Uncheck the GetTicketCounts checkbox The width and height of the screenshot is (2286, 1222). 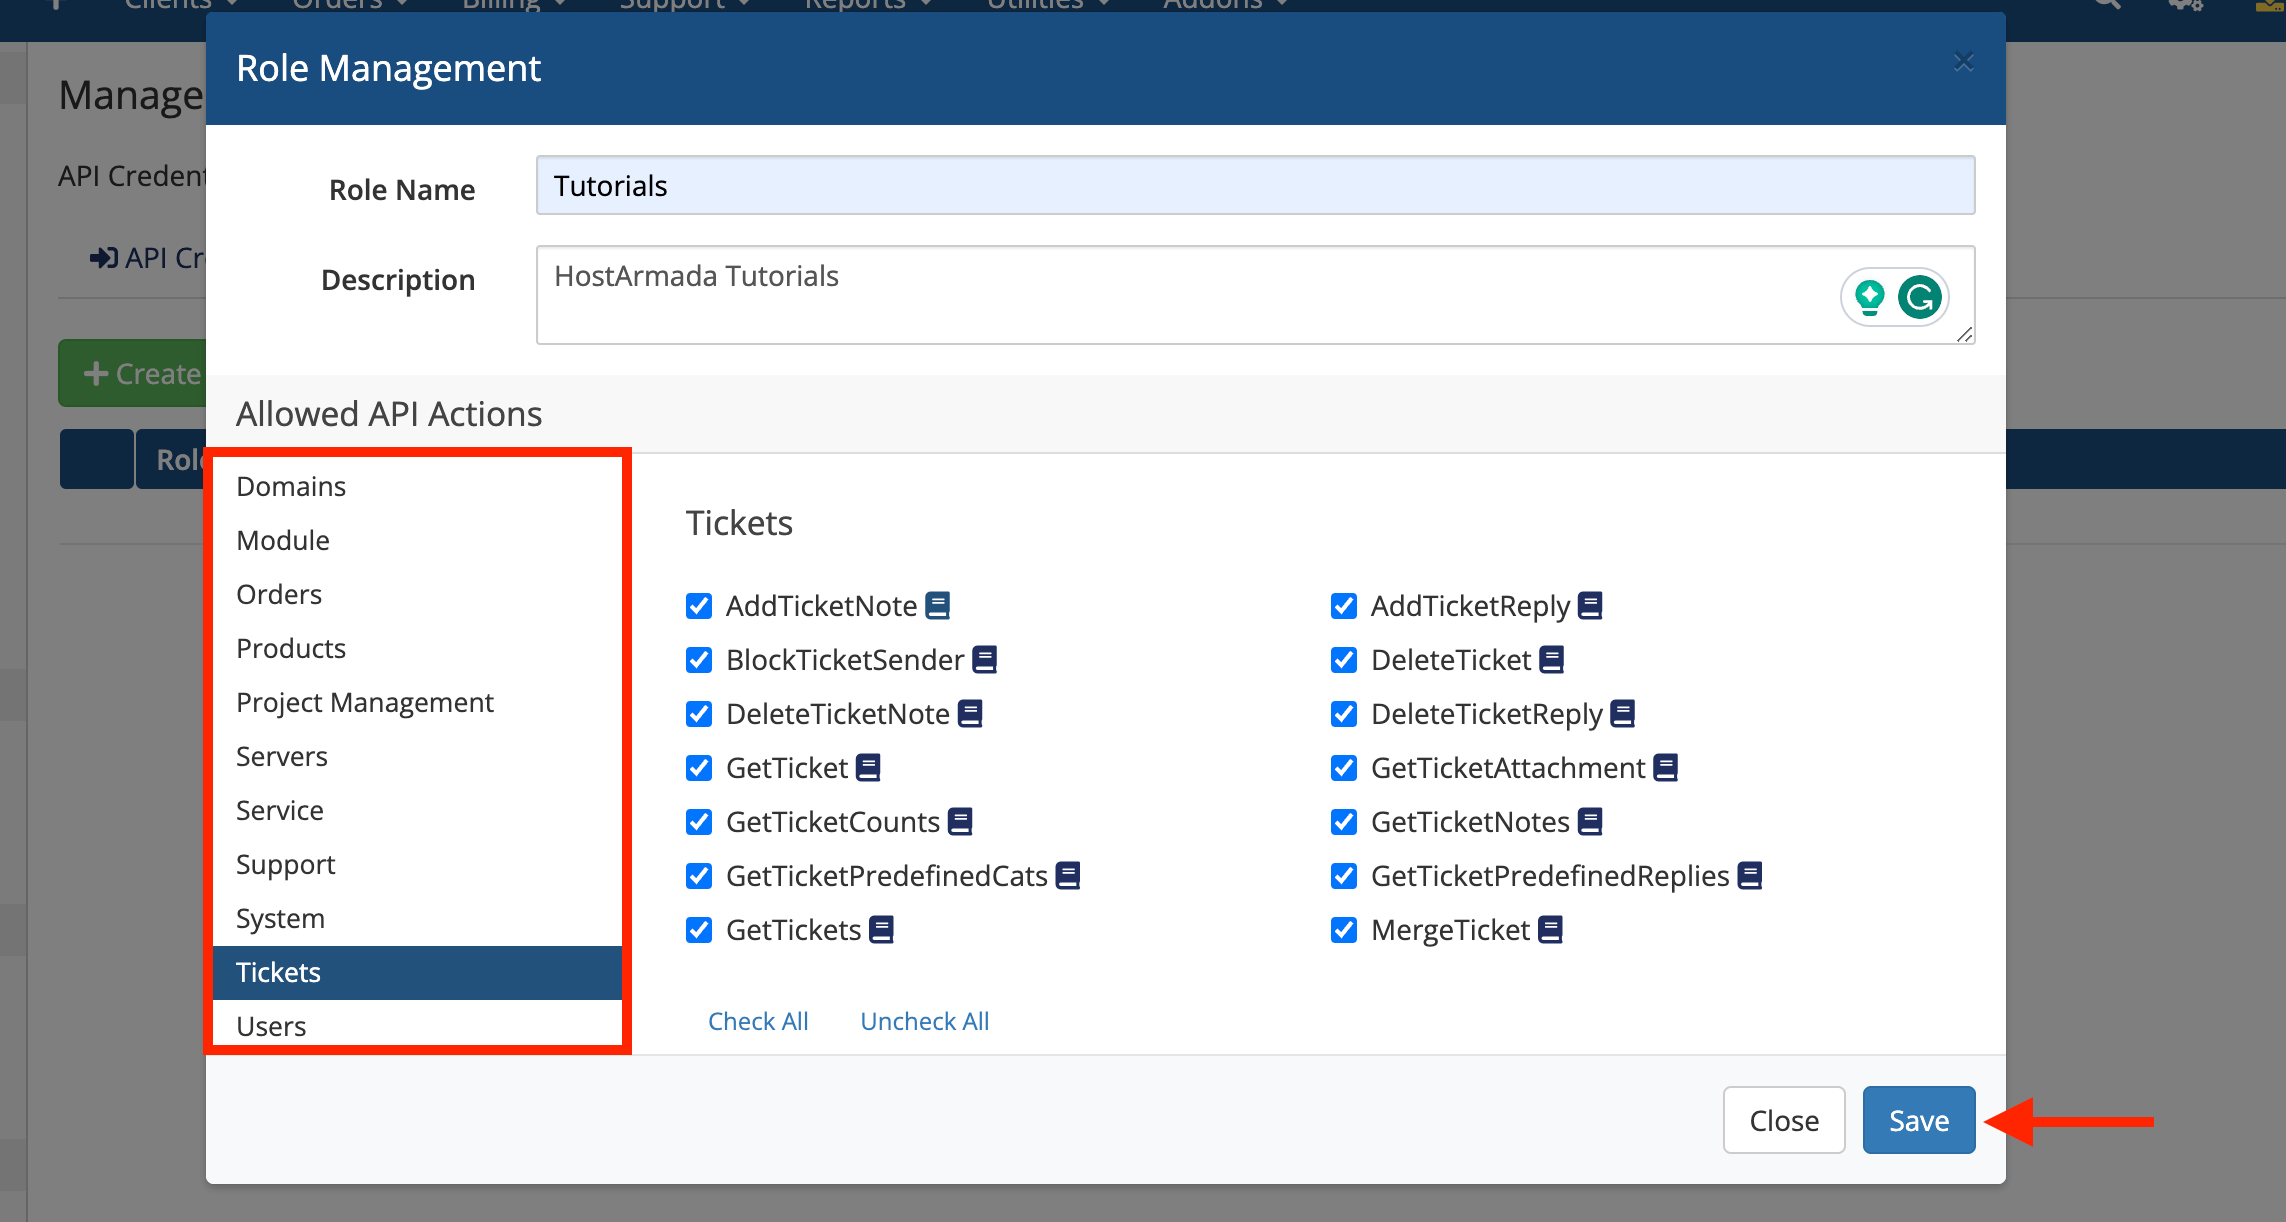(x=699, y=822)
